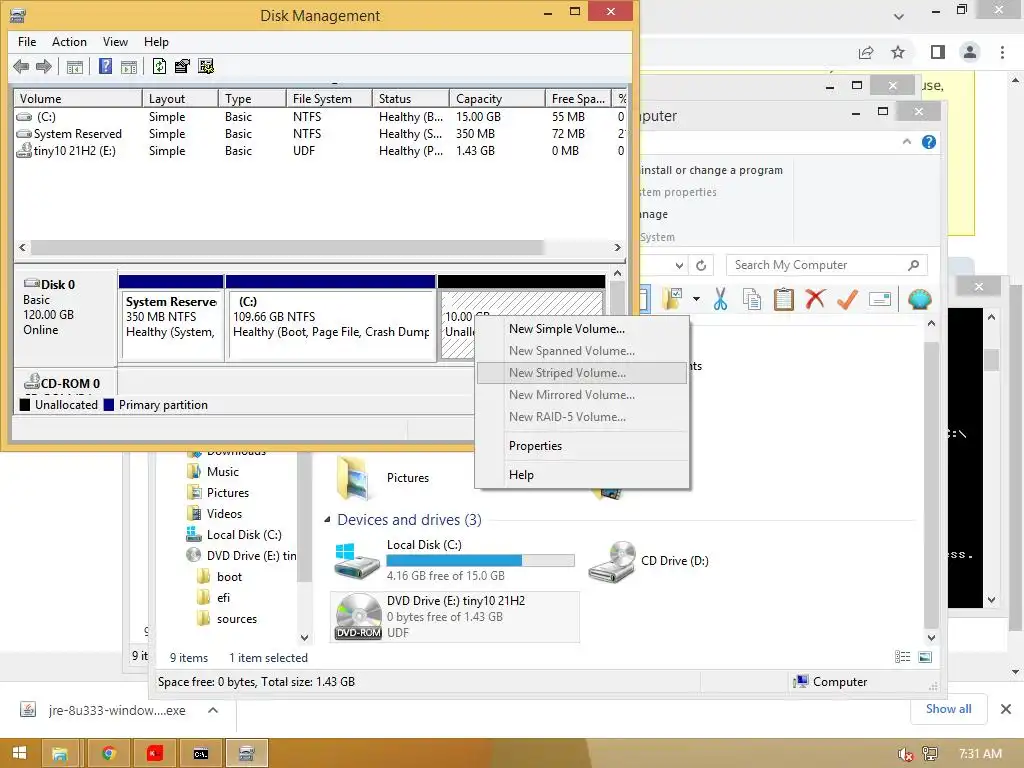Open the File menu in Disk Management
This screenshot has width=1024, height=768.
pos(27,42)
